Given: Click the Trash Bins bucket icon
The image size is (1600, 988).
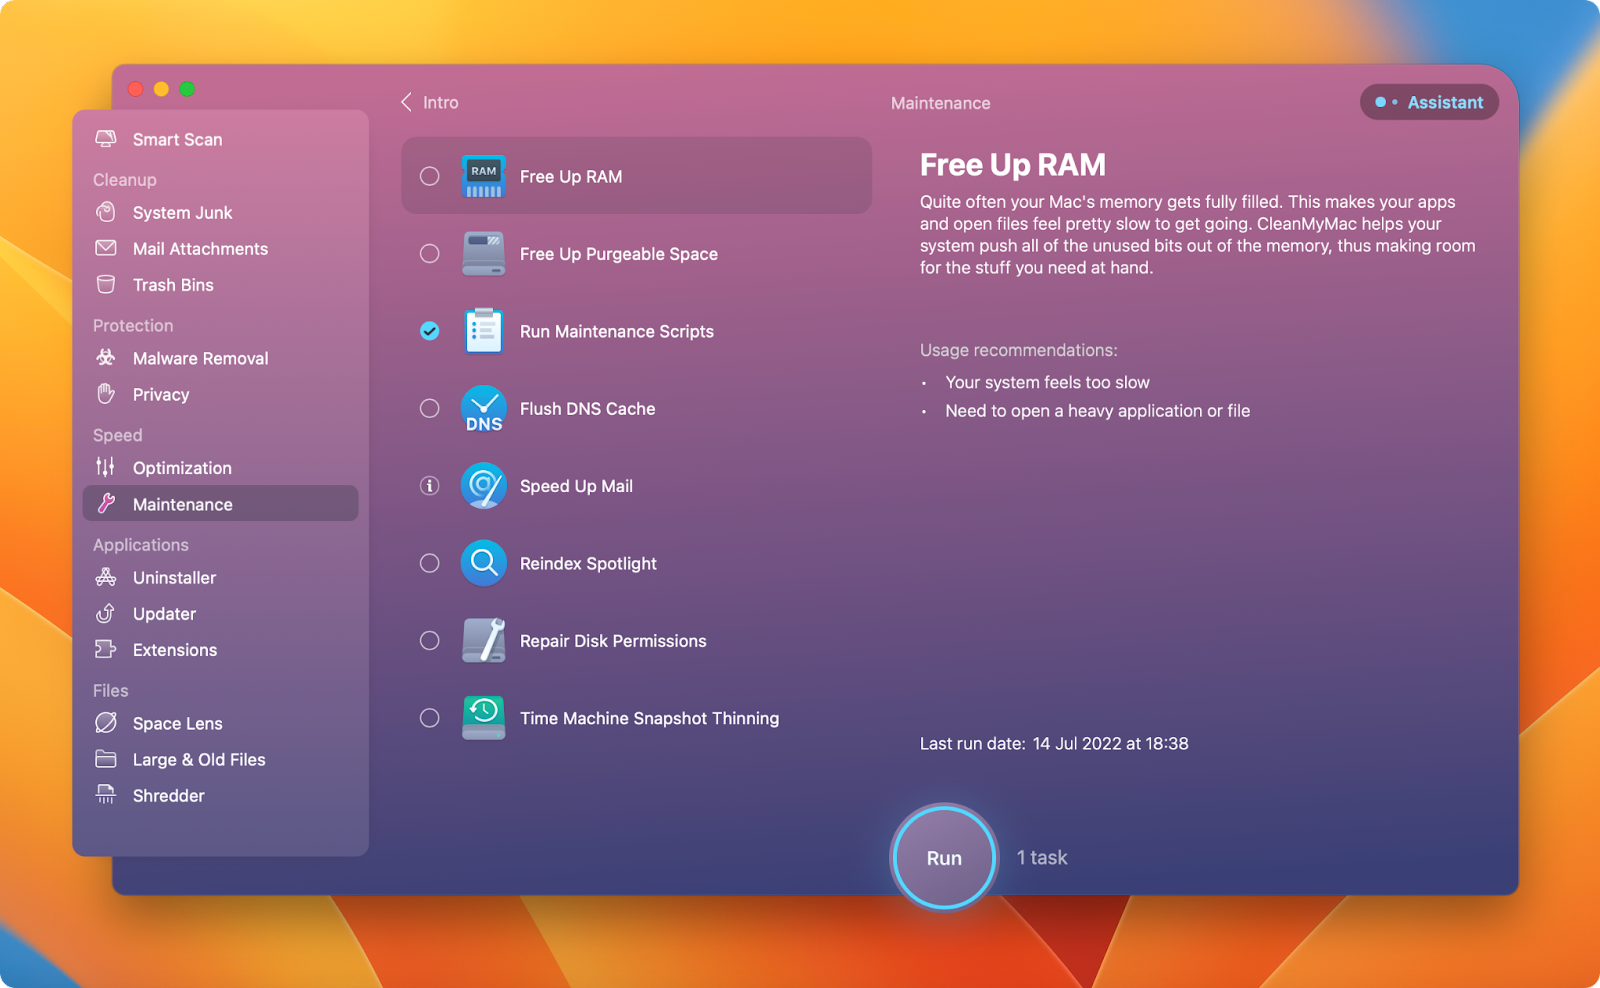Looking at the screenshot, I should (106, 284).
